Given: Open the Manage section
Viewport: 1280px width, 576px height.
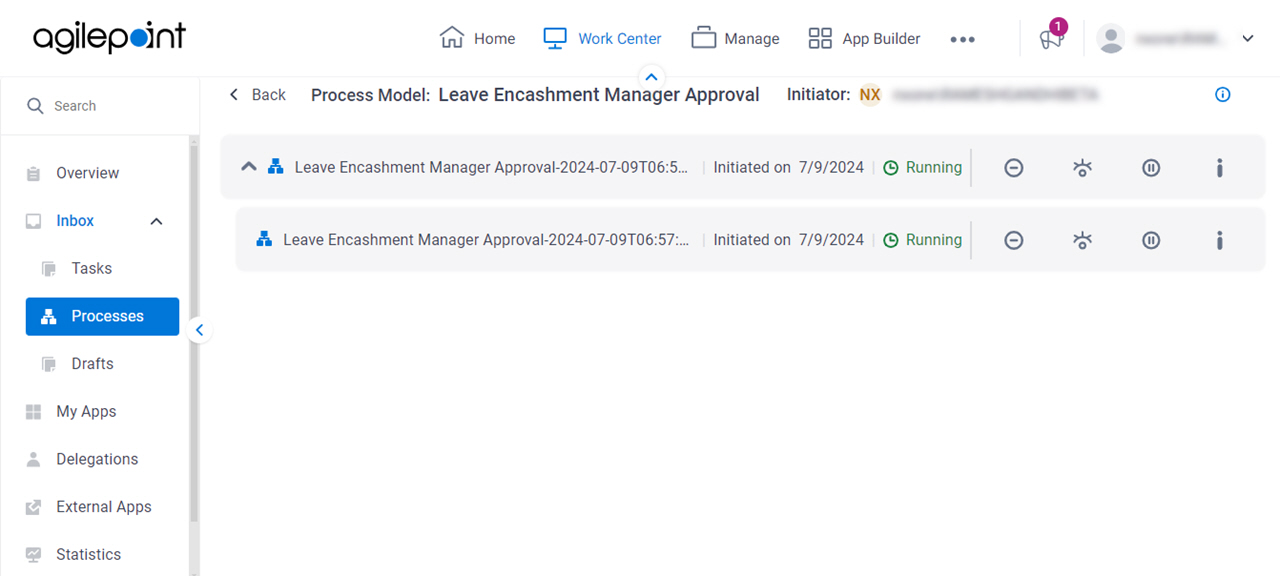Looking at the screenshot, I should tap(735, 38).
